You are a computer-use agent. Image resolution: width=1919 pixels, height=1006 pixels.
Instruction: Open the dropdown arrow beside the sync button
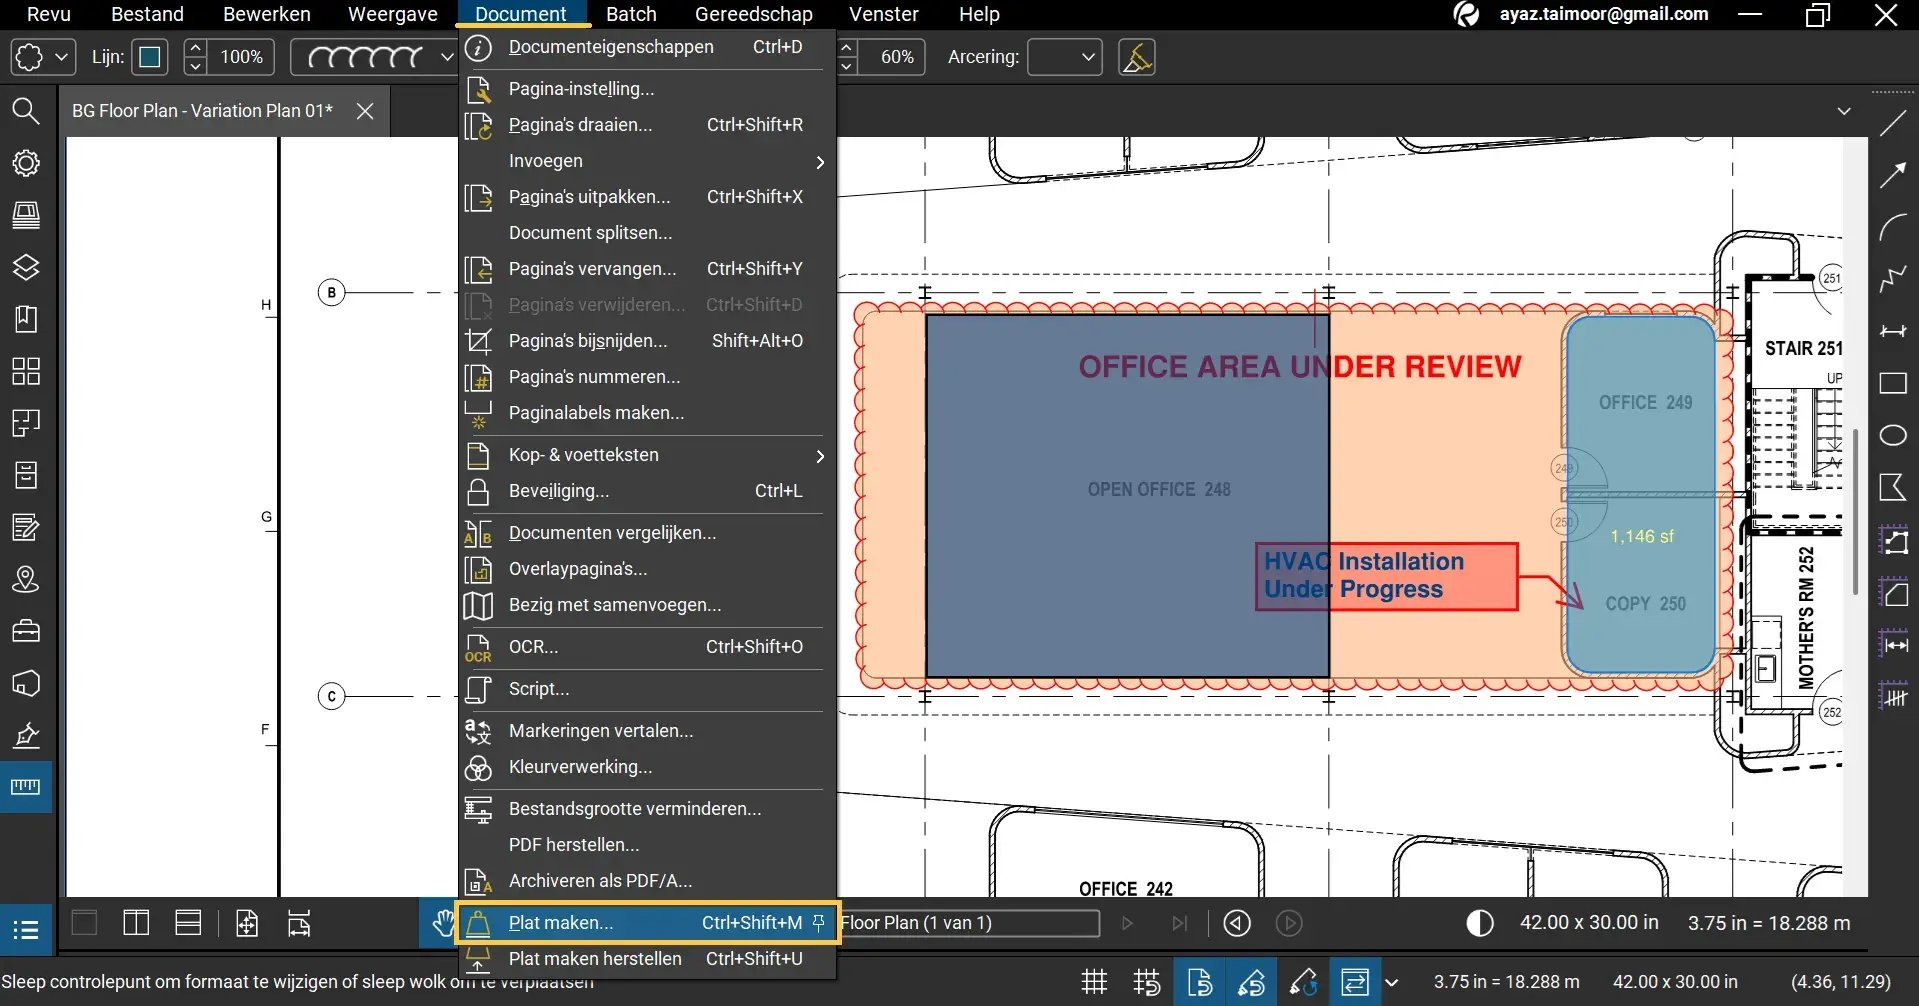tap(1391, 982)
